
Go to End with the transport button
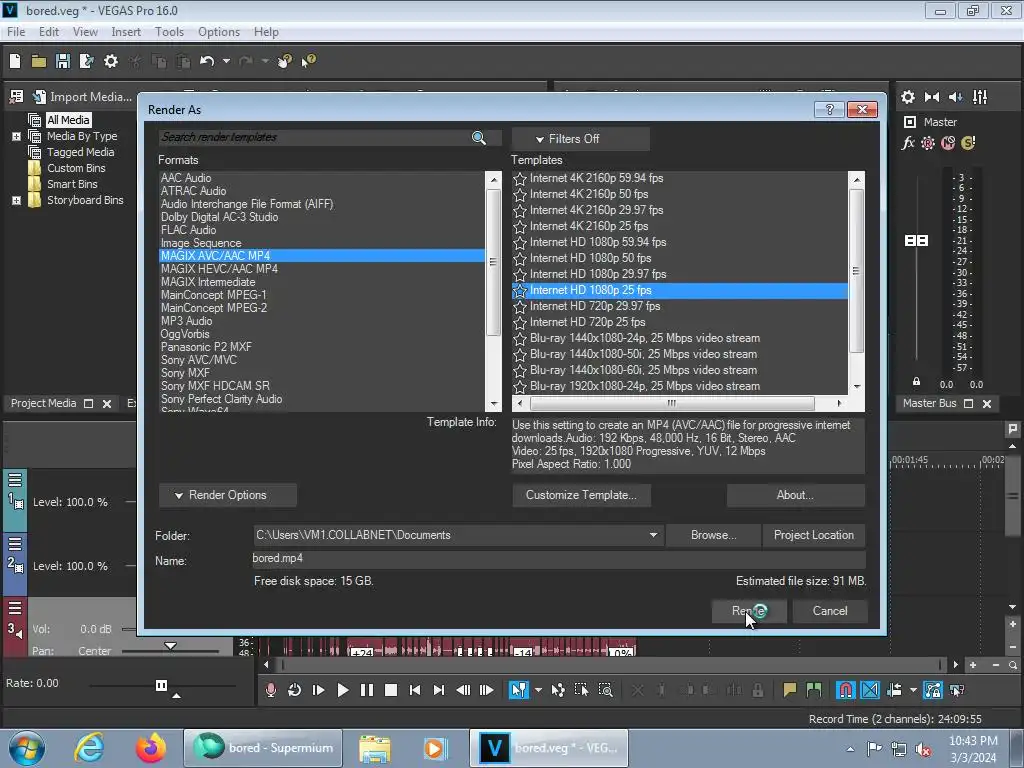point(439,690)
